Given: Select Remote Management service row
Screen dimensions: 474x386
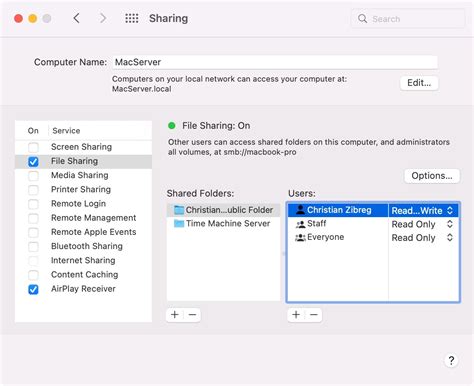Looking at the screenshot, I should point(83,218).
